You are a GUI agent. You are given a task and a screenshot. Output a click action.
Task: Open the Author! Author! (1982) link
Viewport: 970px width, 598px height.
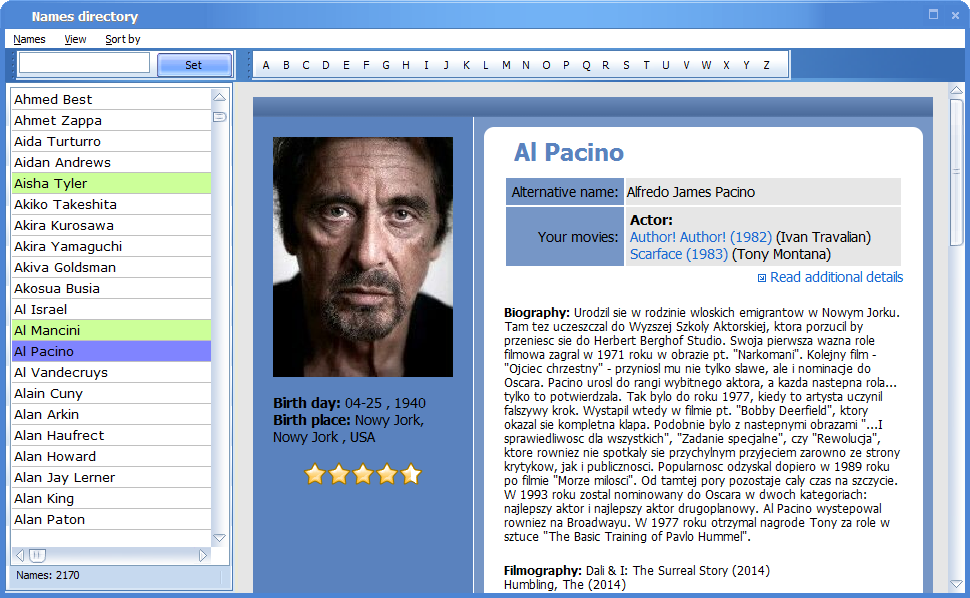coord(700,237)
